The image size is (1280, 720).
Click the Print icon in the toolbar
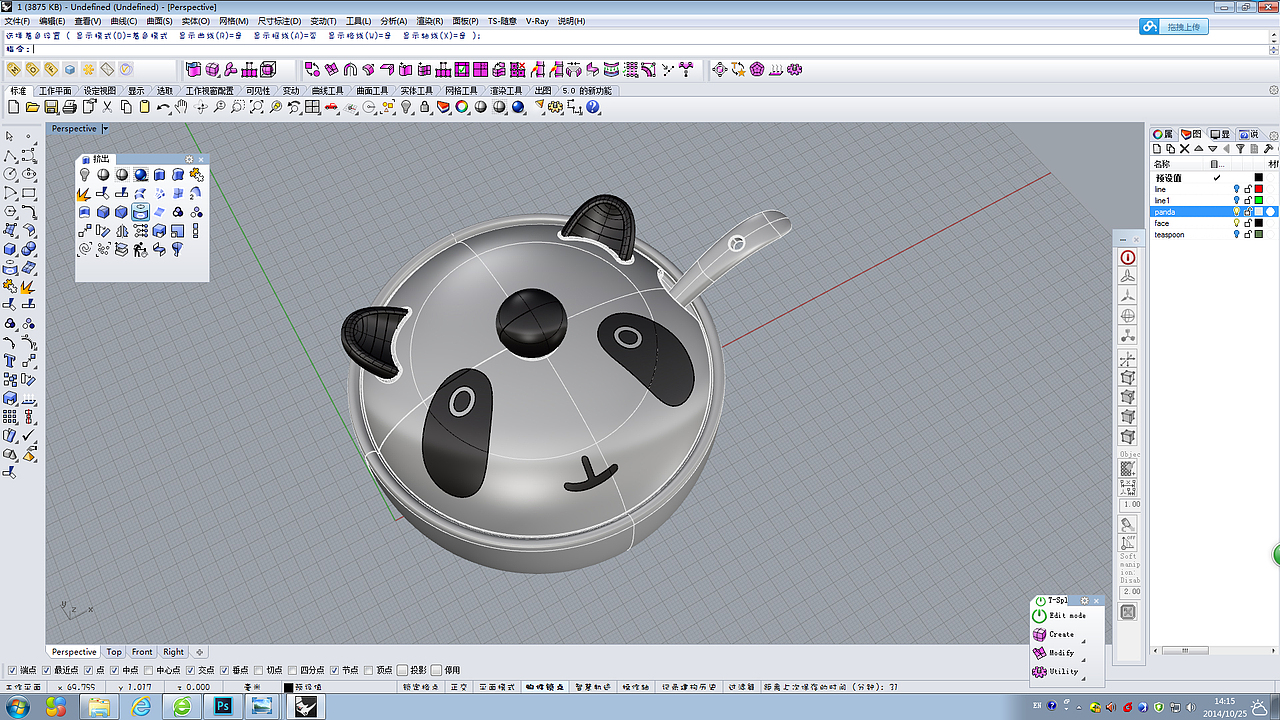69,107
